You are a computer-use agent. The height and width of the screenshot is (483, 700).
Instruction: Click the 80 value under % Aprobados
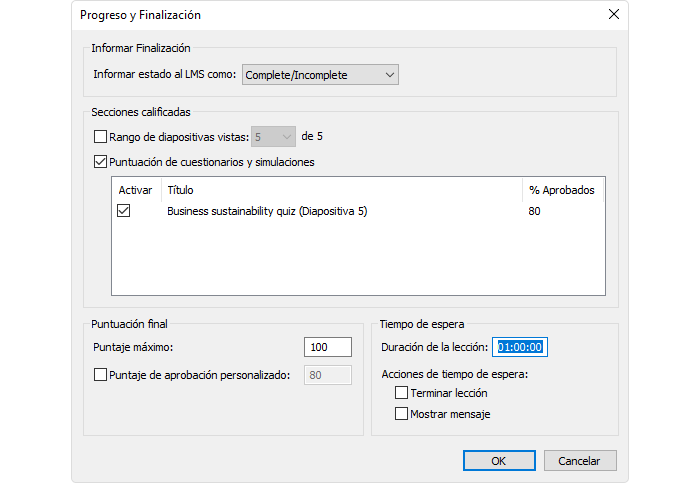[x=534, y=211]
